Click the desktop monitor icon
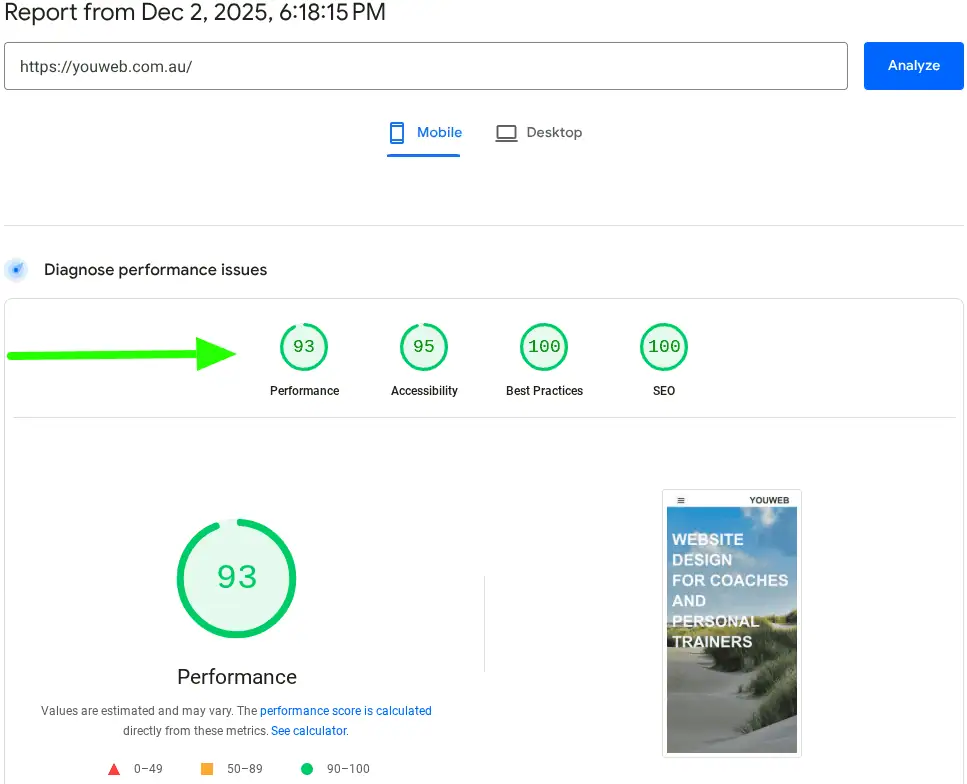Screen dimensions: 967x784 [507, 133]
